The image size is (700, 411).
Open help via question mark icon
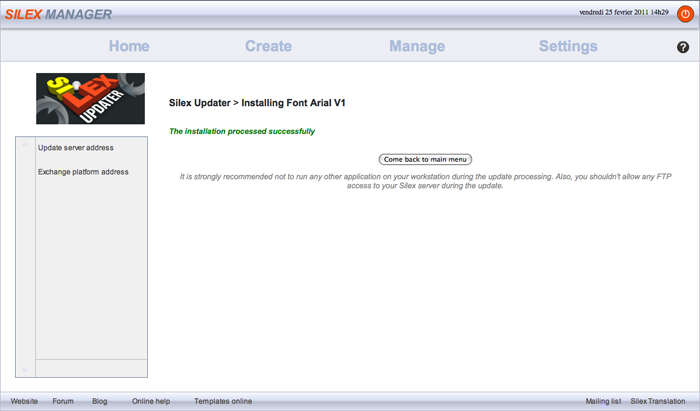(x=683, y=47)
